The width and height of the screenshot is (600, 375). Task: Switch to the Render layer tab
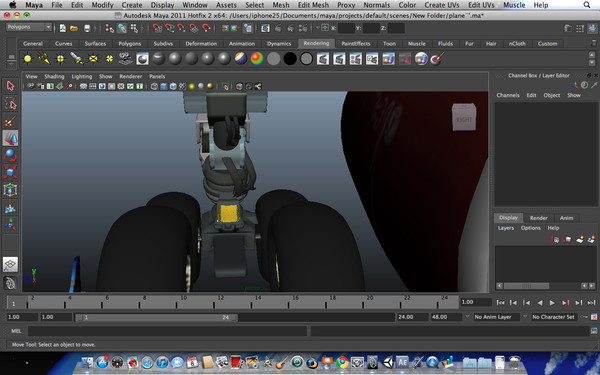tap(538, 218)
